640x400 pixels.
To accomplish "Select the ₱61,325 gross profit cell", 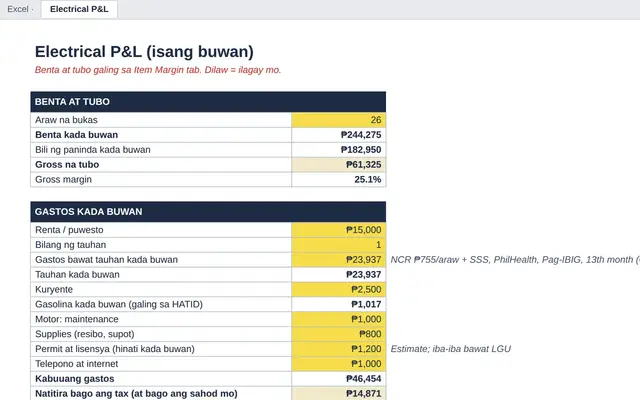I will [x=338, y=164].
